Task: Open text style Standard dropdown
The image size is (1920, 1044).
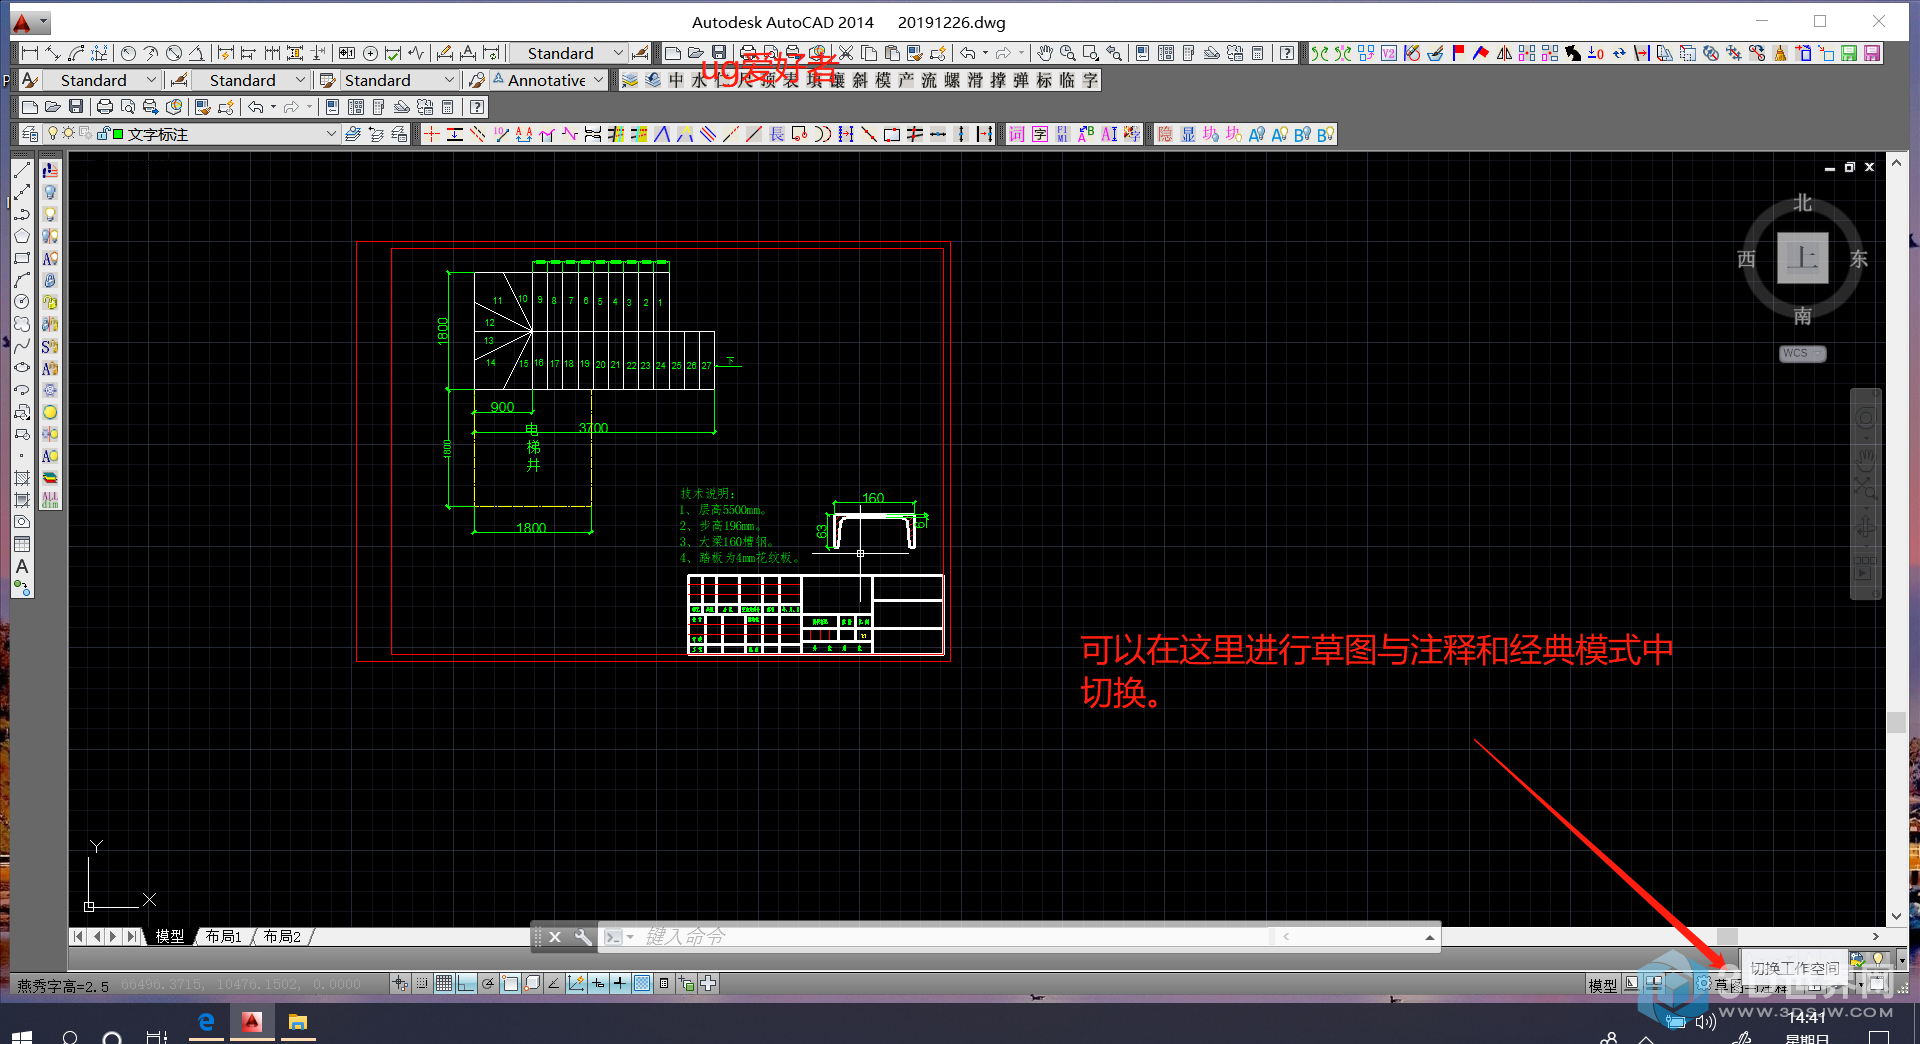Action: point(101,80)
